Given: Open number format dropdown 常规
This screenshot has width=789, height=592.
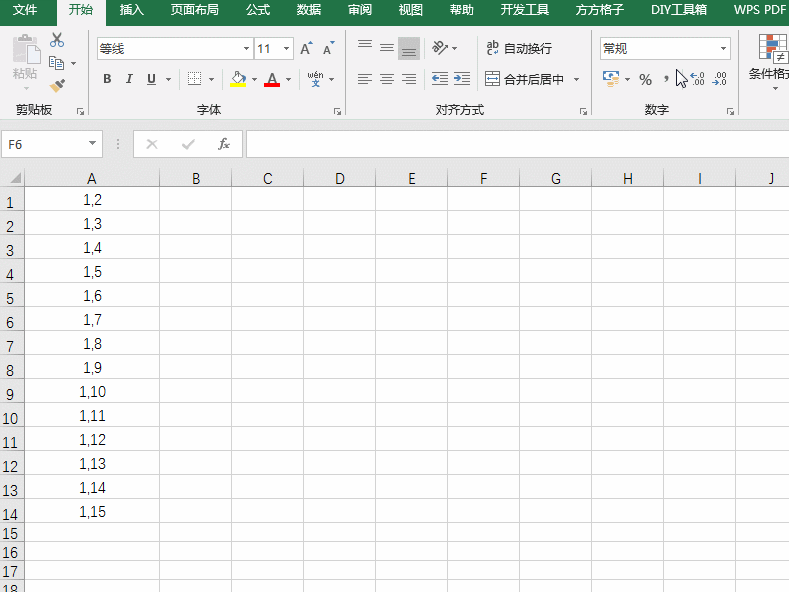Looking at the screenshot, I should point(723,49).
